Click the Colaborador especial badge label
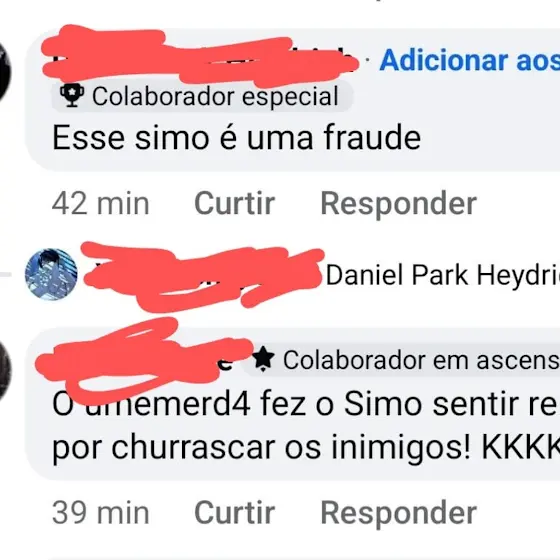Viewport: 560px width, 560px height. pos(215,96)
